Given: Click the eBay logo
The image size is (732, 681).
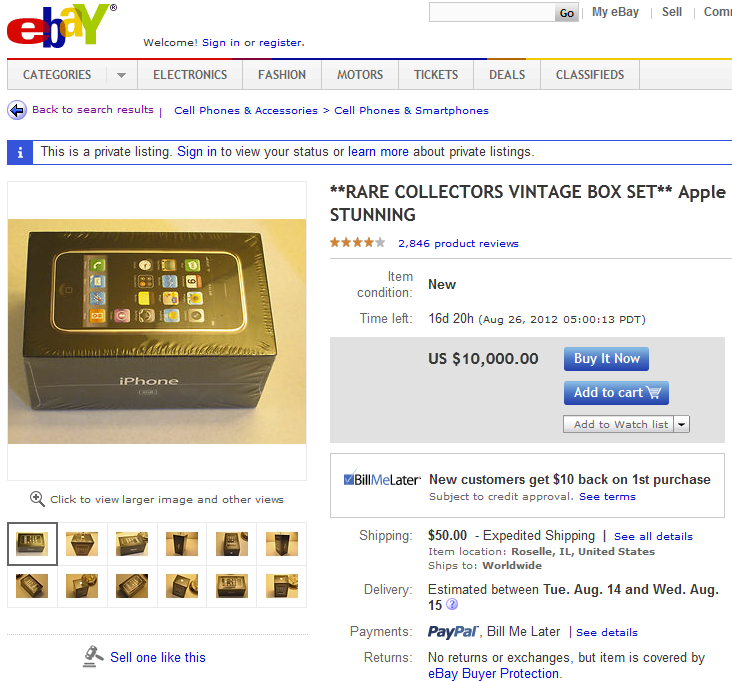Looking at the screenshot, I should click(x=62, y=26).
